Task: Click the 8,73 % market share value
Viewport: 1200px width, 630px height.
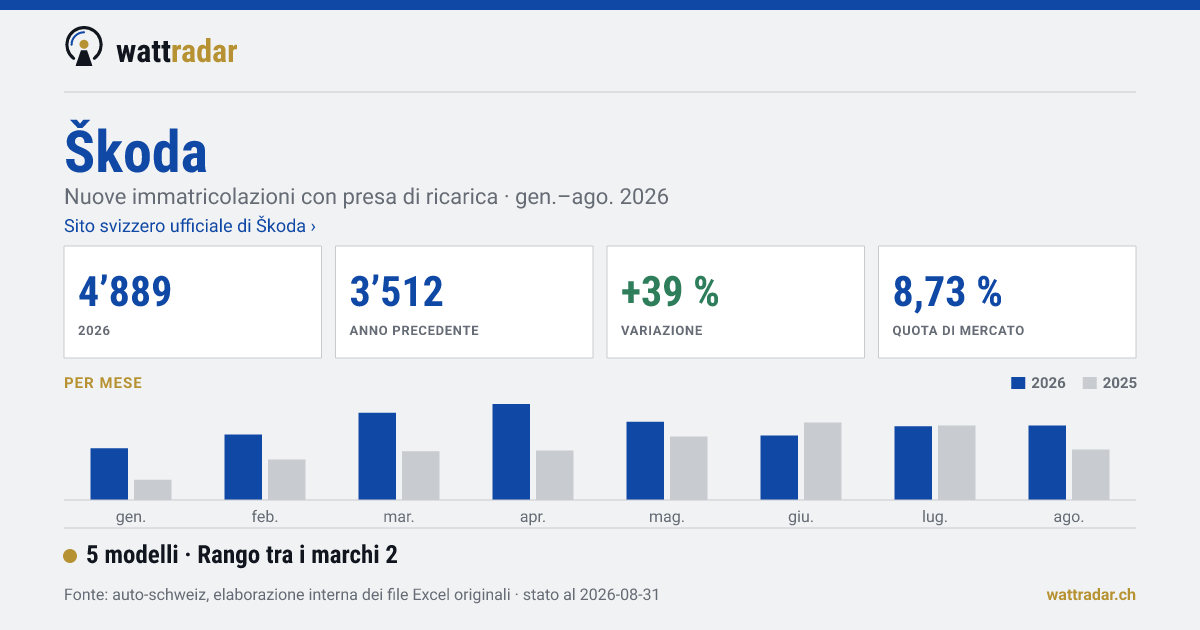Action: pyautogui.click(x=947, y=291)
